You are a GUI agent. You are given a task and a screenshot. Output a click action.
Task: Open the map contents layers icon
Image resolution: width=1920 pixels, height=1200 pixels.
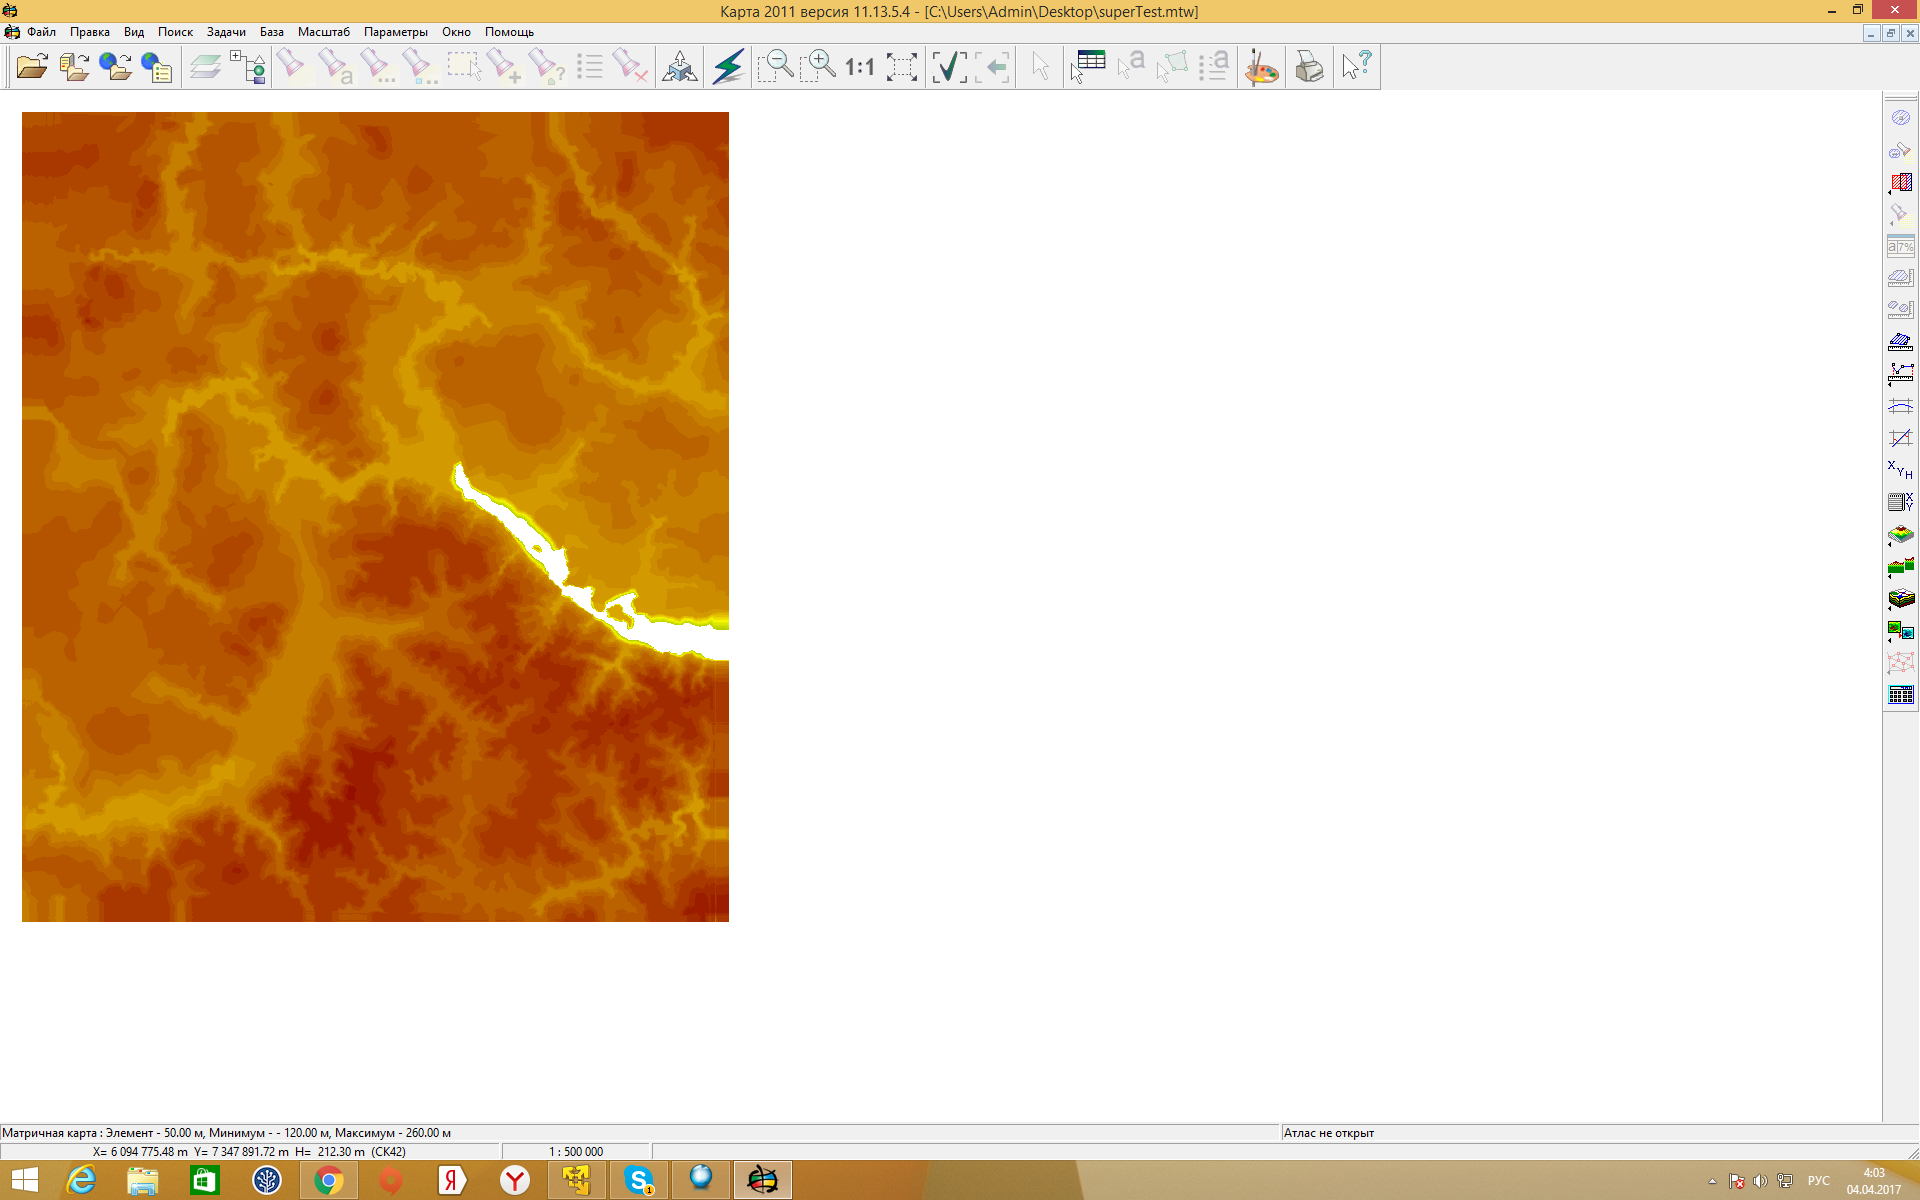click(x=205, y=67)
